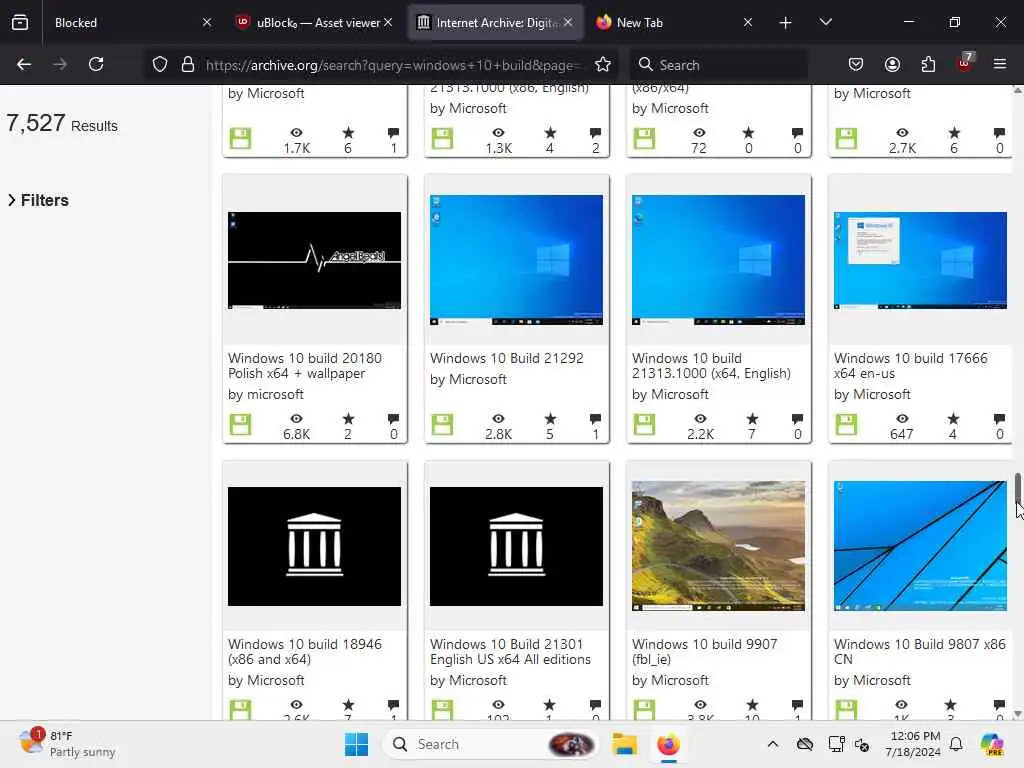Close the Blocked tab

tap(207, 23)
